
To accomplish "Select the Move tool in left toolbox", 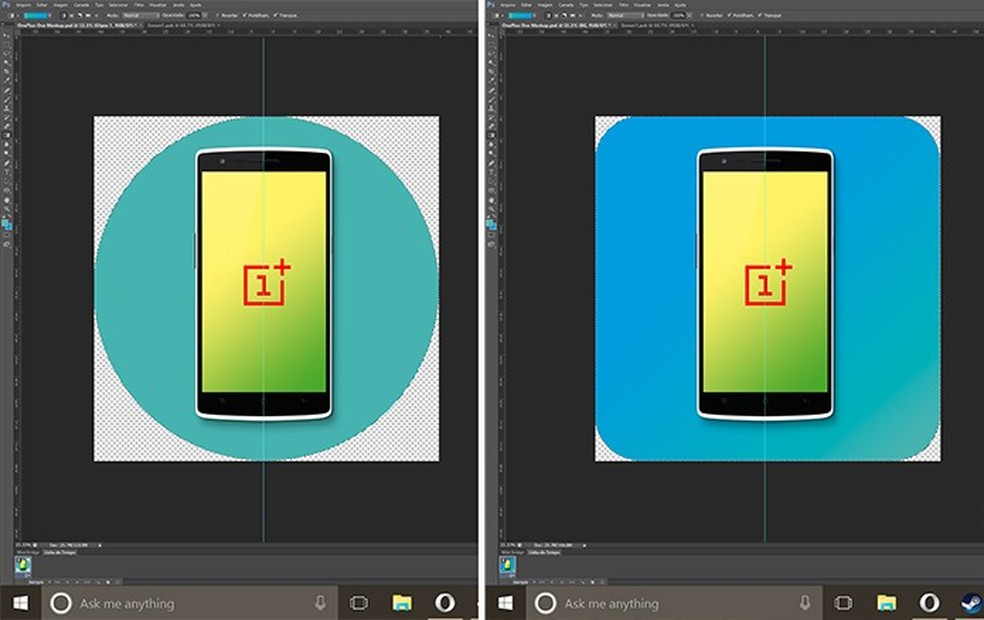I will coord(7,33).
